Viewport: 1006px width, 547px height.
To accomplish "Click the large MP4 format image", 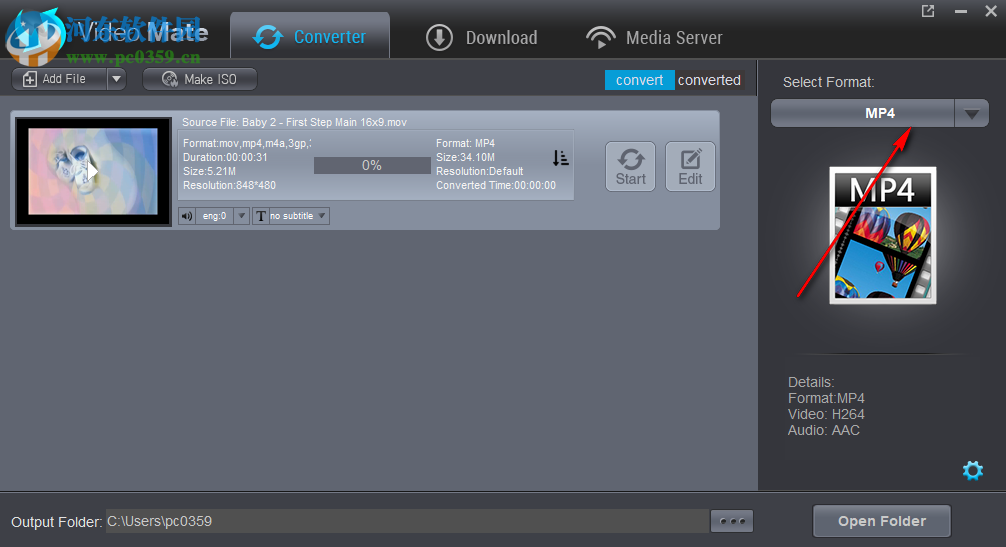I will point(883,235).
